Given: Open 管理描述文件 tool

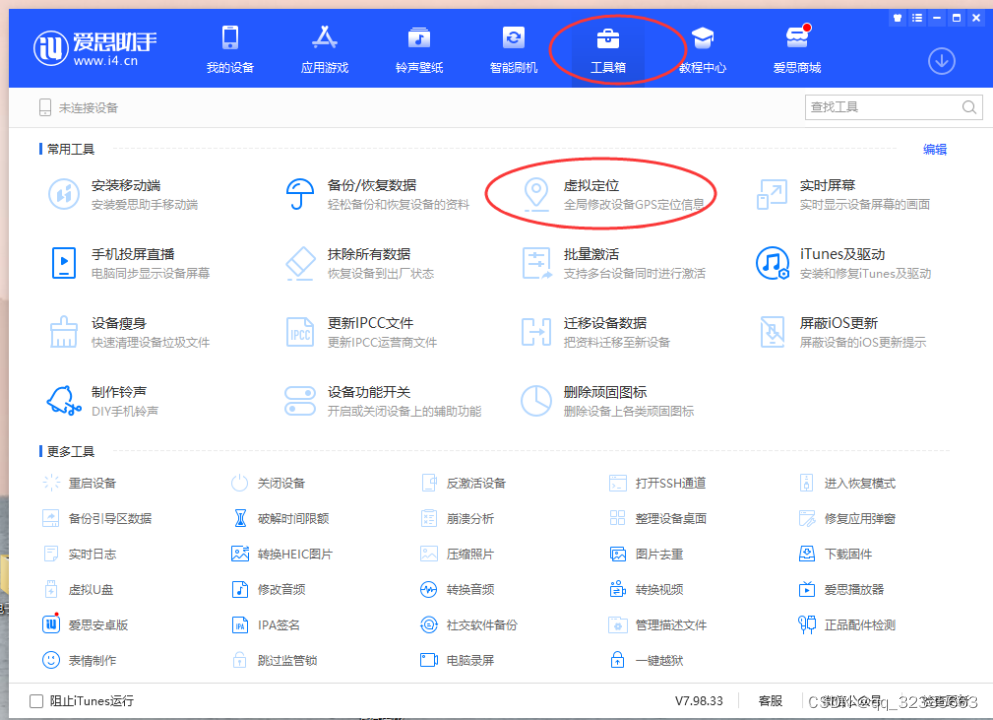Looking at the screenshot, I should coord(657,625).
